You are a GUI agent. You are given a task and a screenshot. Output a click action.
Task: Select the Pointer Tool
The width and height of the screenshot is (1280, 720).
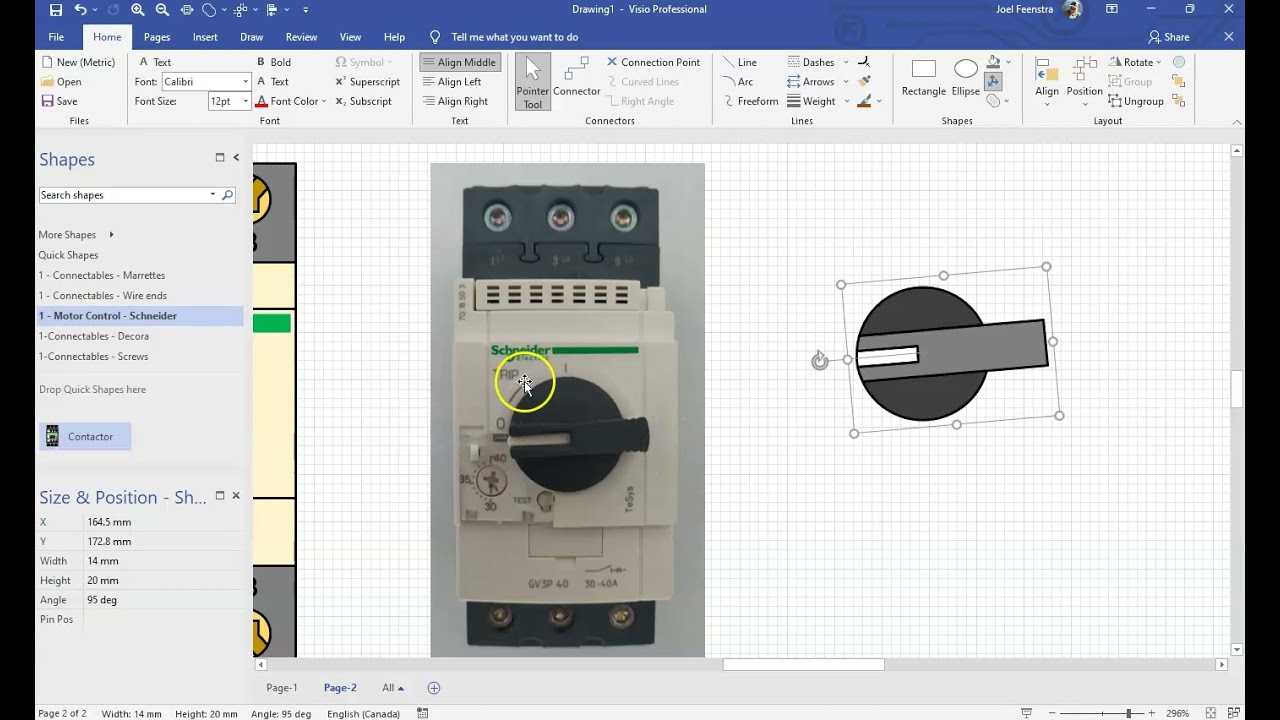click(x=532, y=82)
